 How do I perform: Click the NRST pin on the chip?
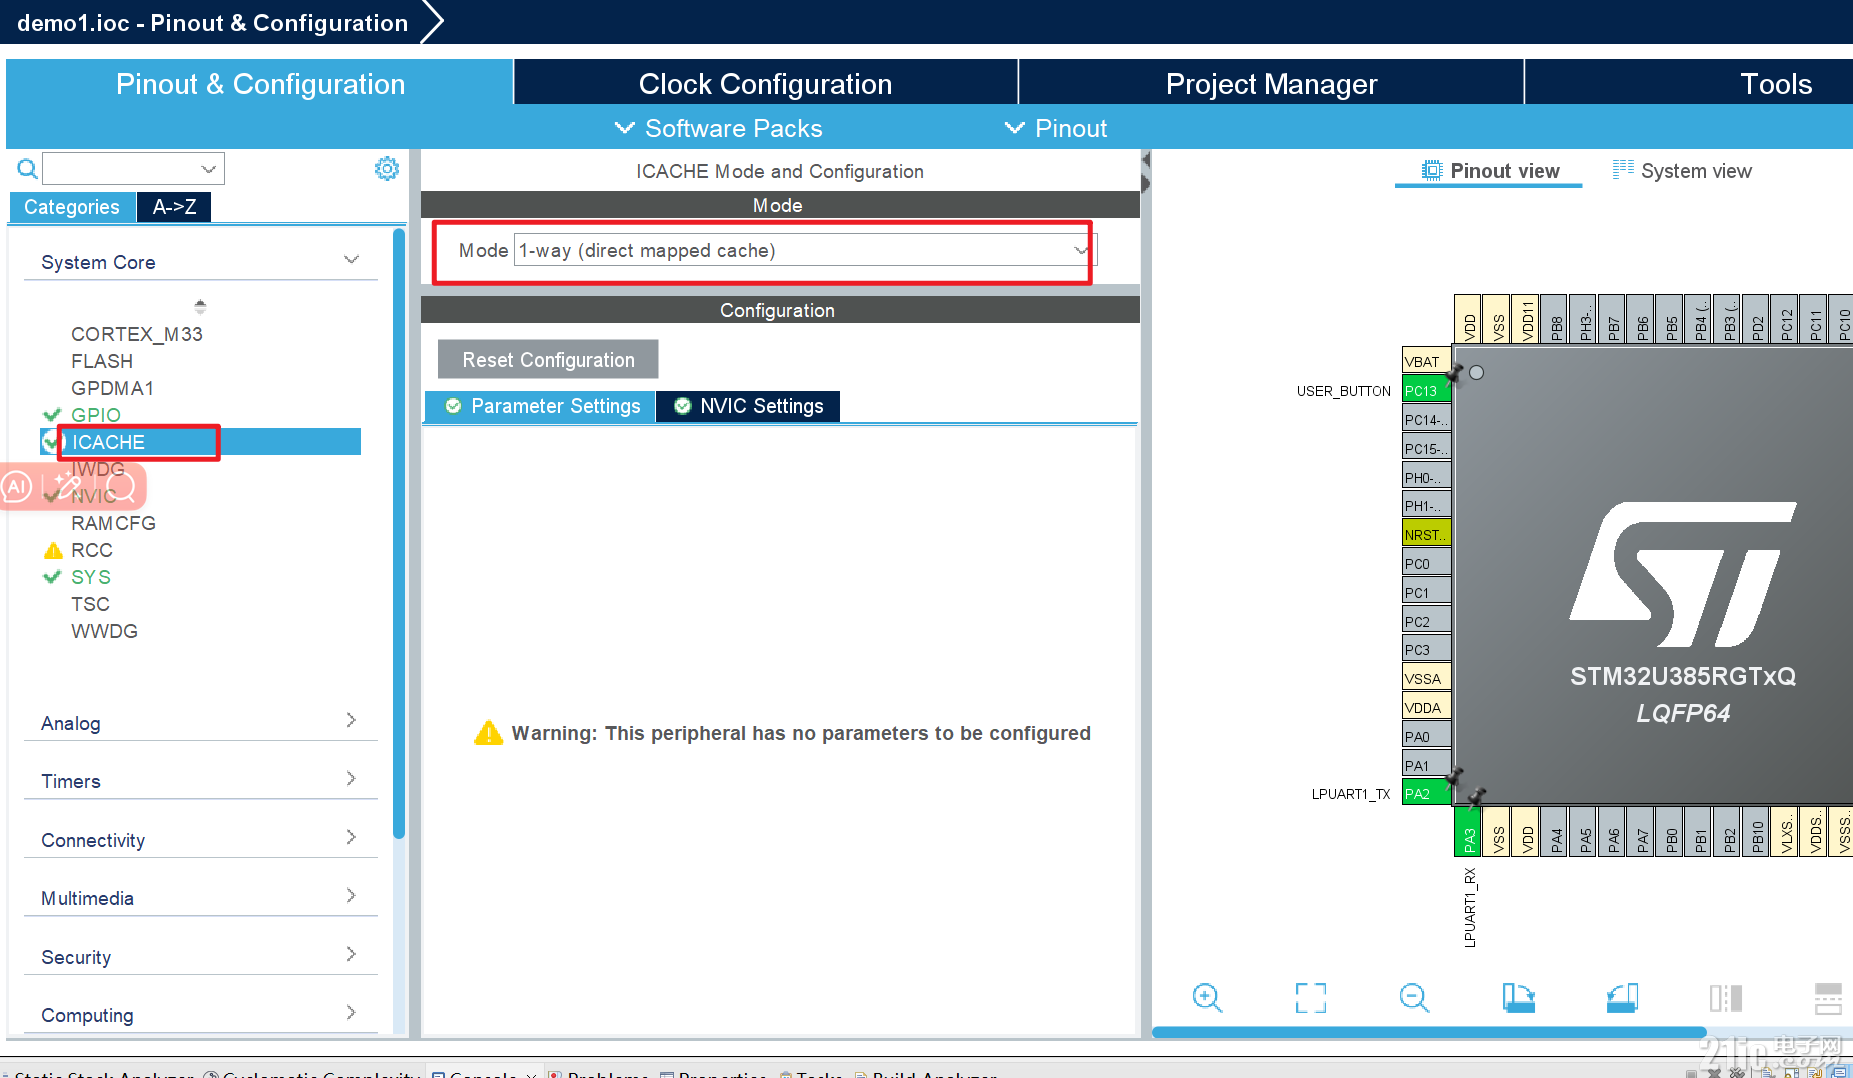click(1427, 534)
